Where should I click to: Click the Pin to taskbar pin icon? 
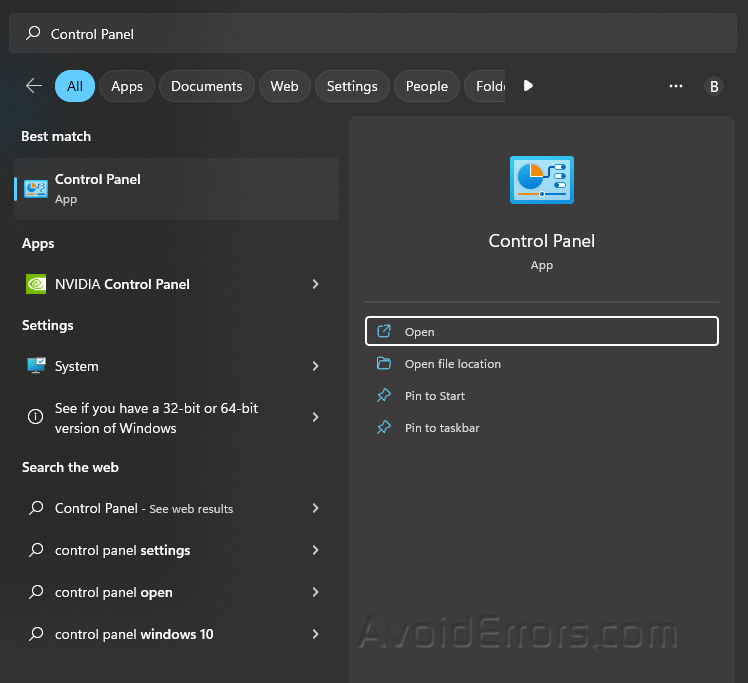[x=384, y=427]
